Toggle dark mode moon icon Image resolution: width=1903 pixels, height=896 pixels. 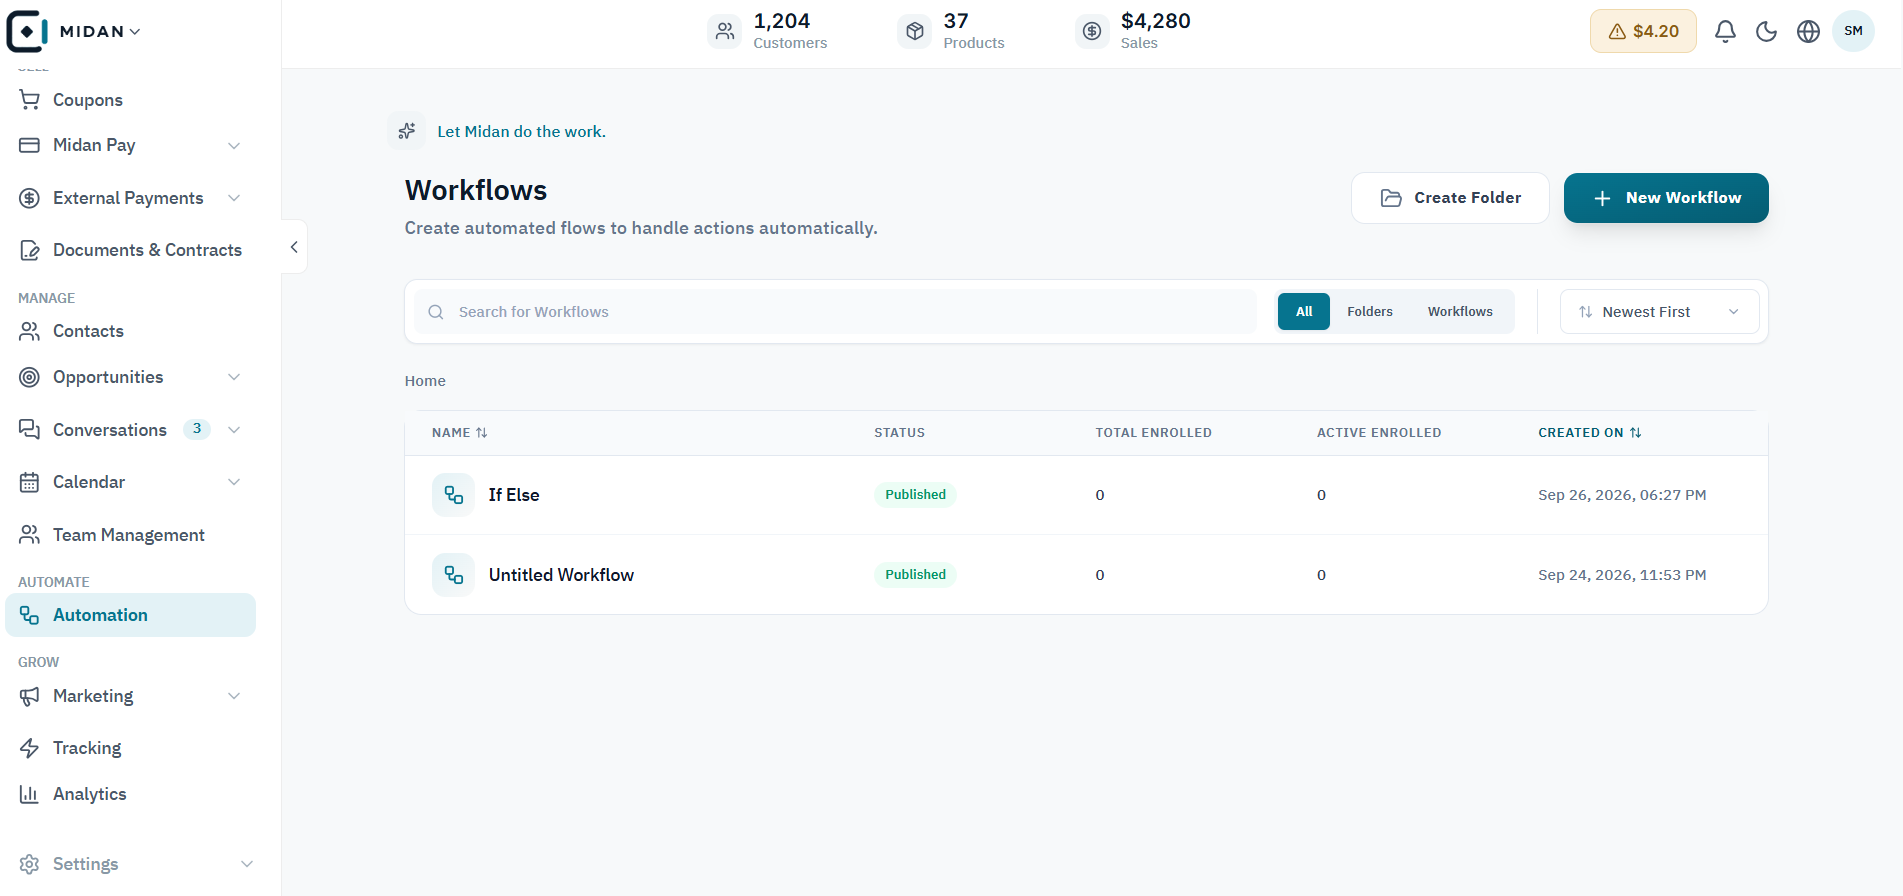click(x=1767, y=32)
